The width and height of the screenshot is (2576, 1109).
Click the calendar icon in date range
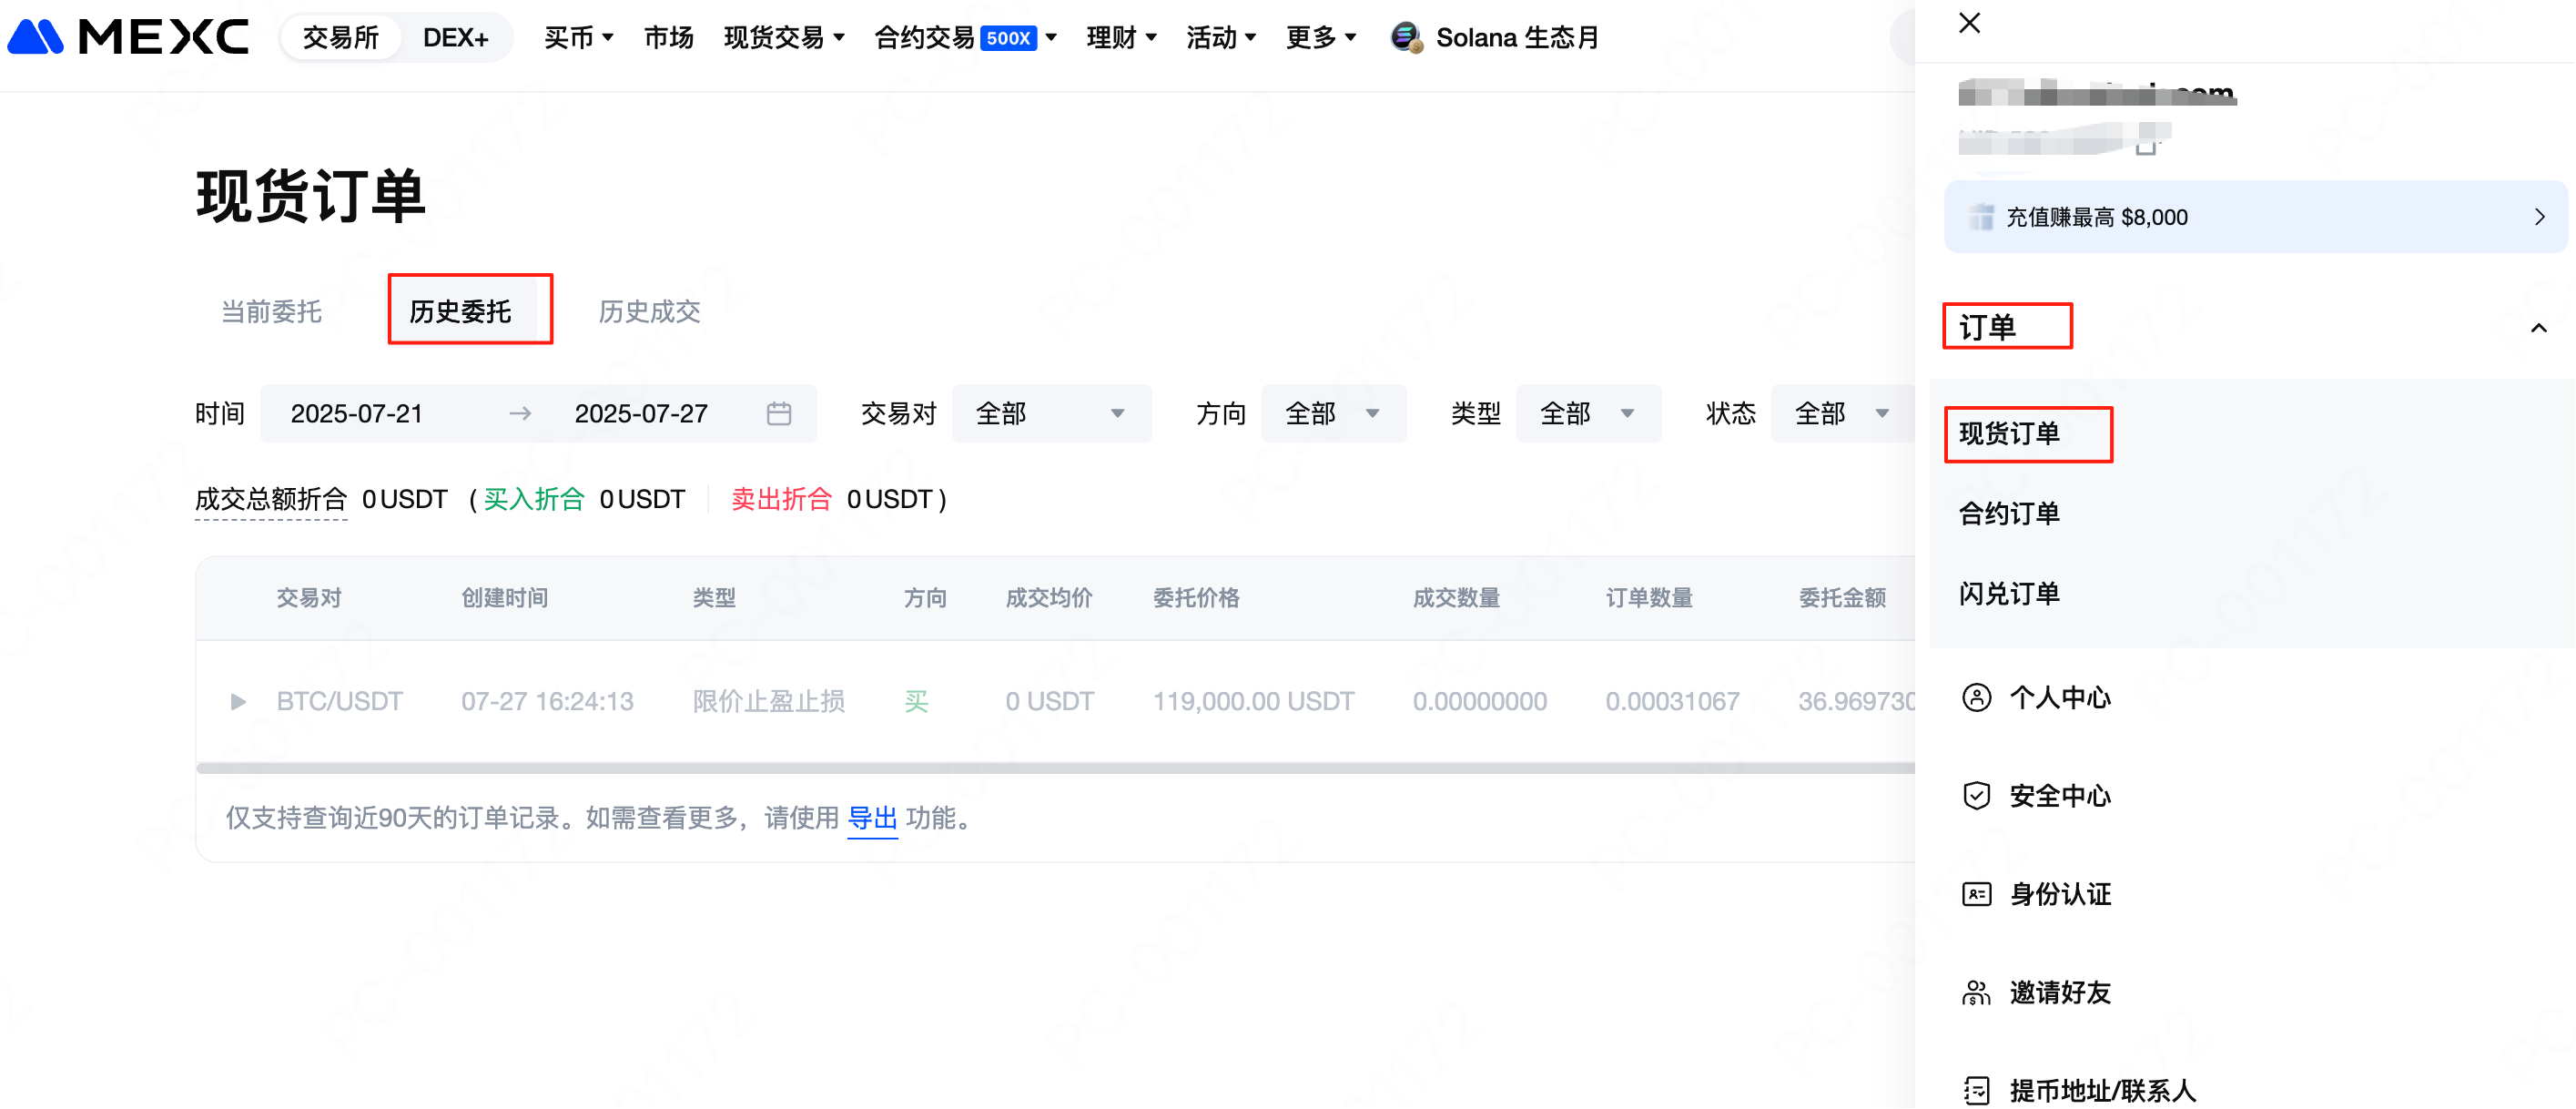[778, 413]
